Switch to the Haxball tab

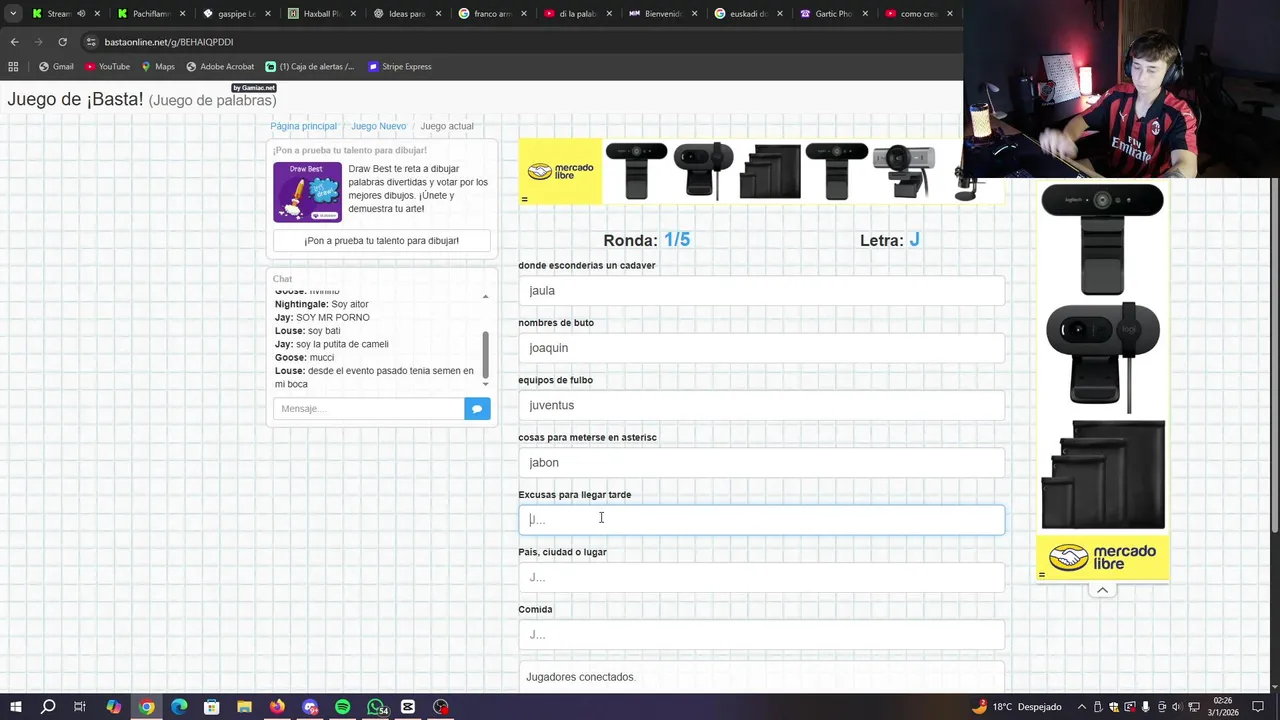[x=321, y=14]
